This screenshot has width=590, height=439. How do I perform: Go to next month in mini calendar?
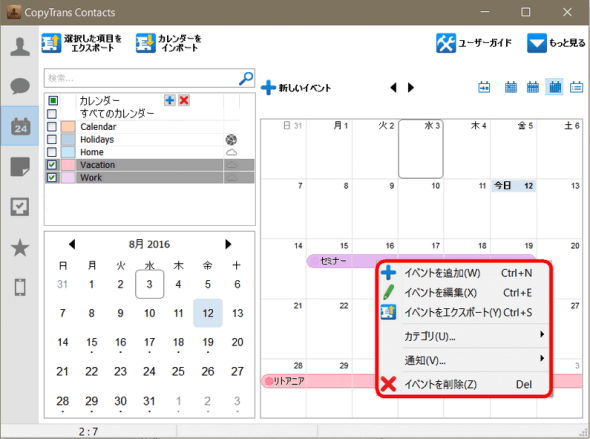pos(228,244)
